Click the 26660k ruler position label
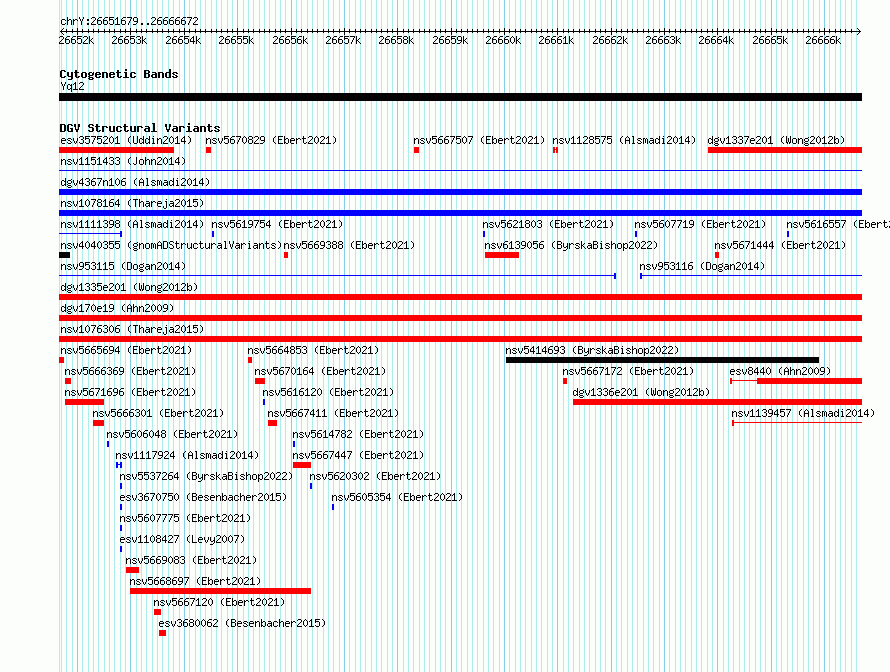 pos(503,40)
